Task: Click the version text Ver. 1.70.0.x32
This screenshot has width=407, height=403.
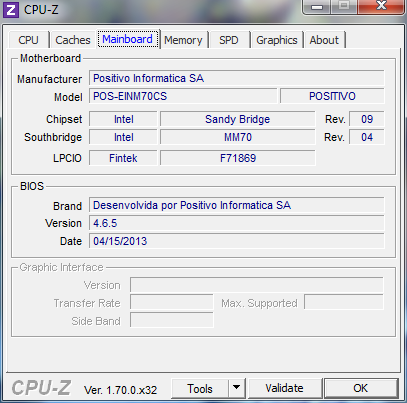Action: click(x=120, y=390)
